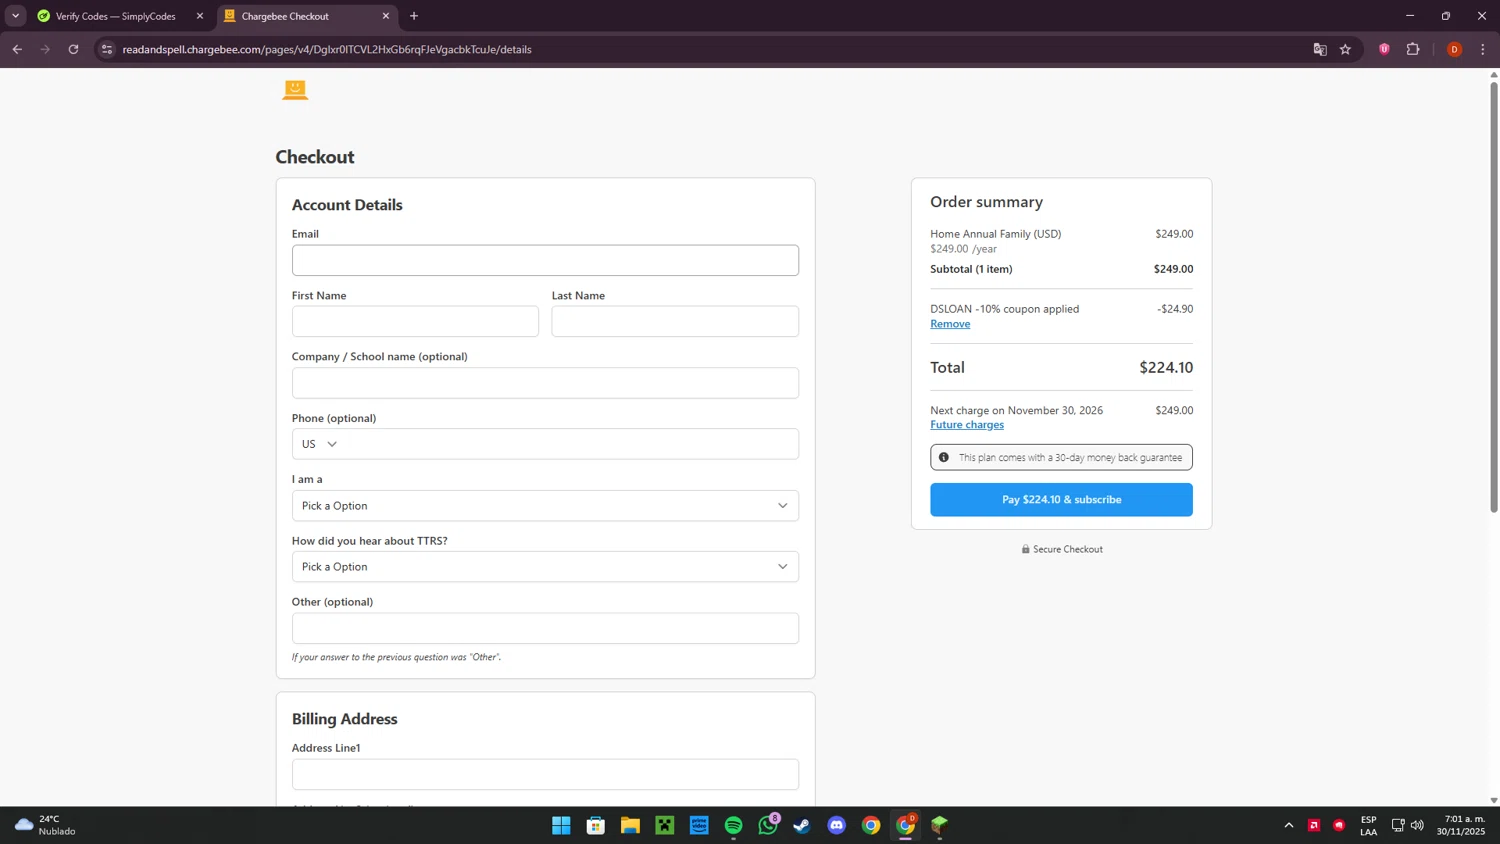Screen dimensions: 1500x844
Task: Click the Company / School name field
Action: 545,383
